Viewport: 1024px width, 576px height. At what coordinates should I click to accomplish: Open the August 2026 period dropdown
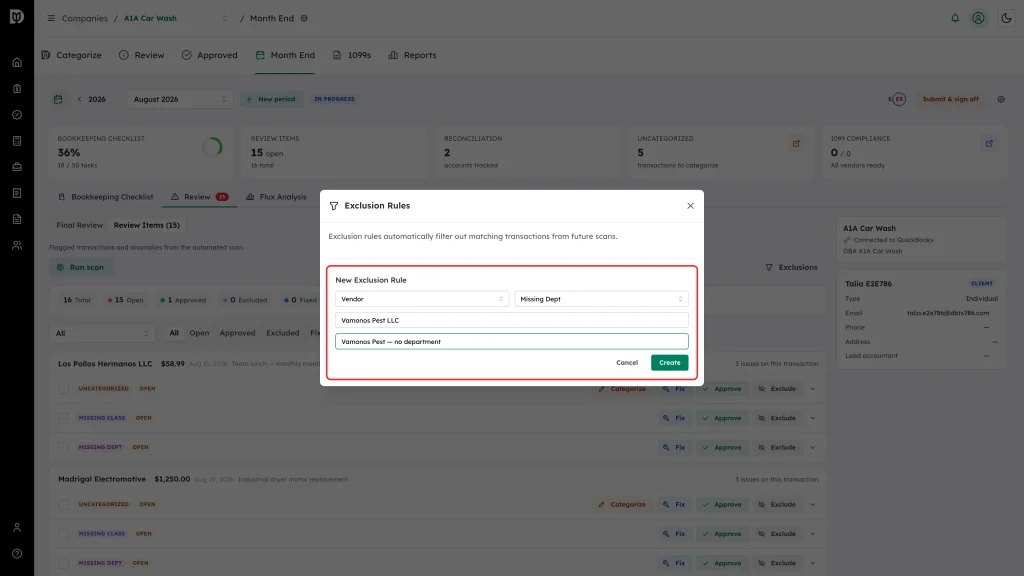tap(180, 99)
